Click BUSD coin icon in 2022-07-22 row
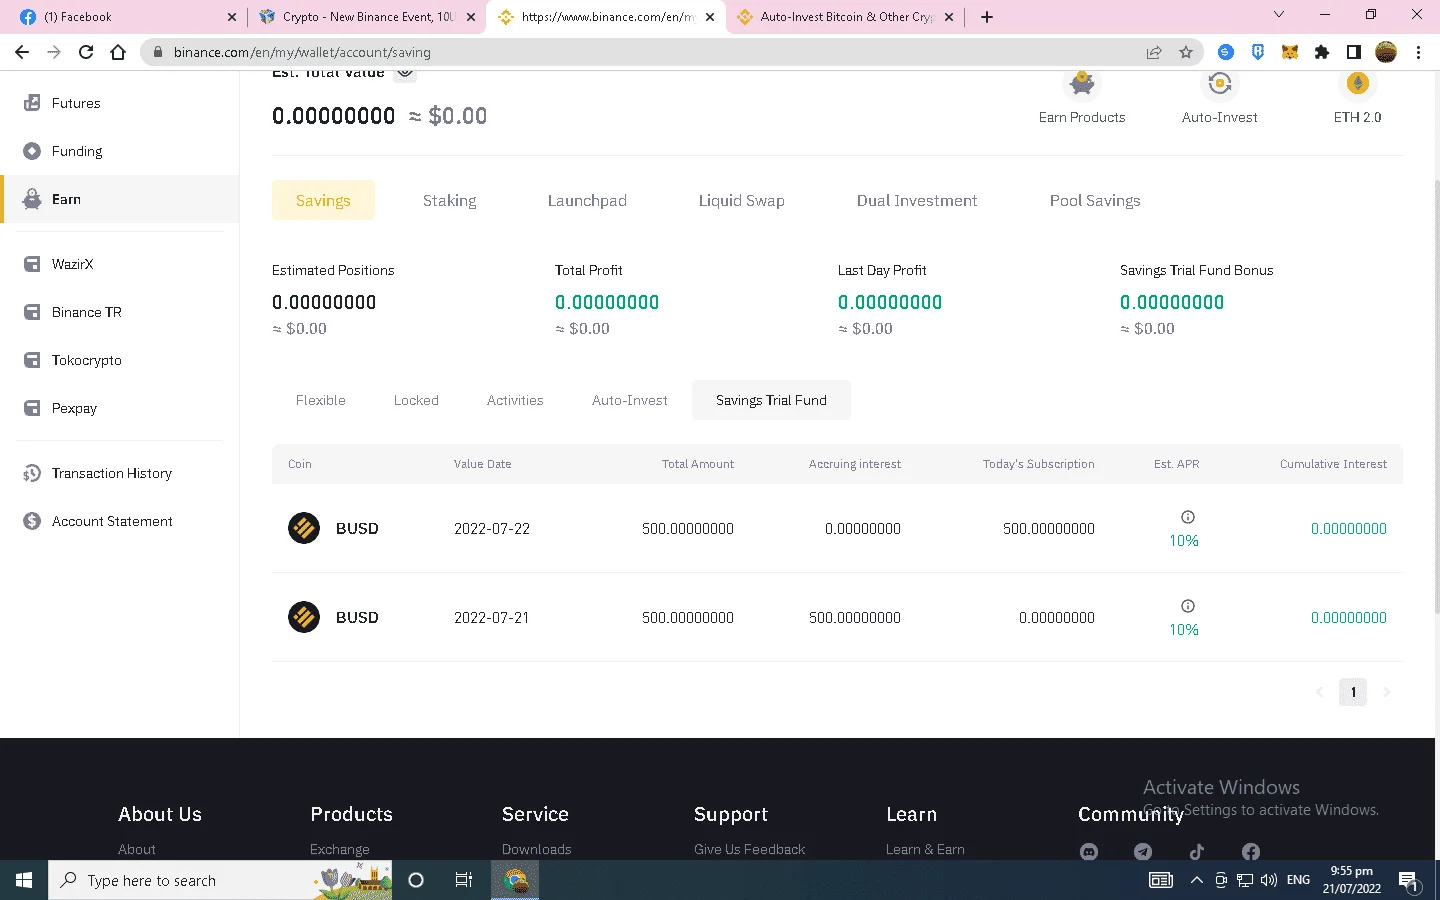Viewport: 1440px width, 900px height. click(x=304, y=528)
